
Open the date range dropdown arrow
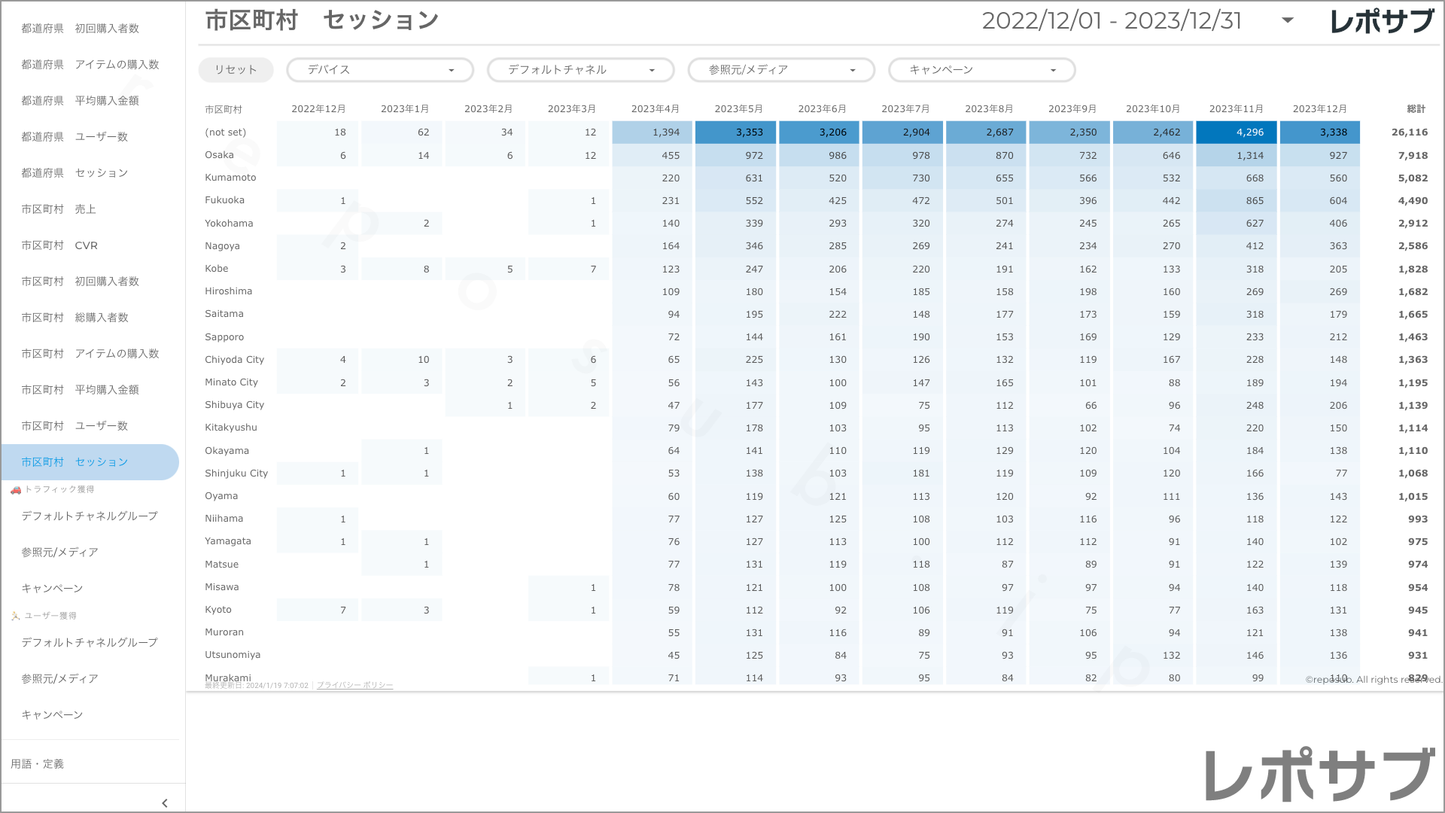[1287, 21]
